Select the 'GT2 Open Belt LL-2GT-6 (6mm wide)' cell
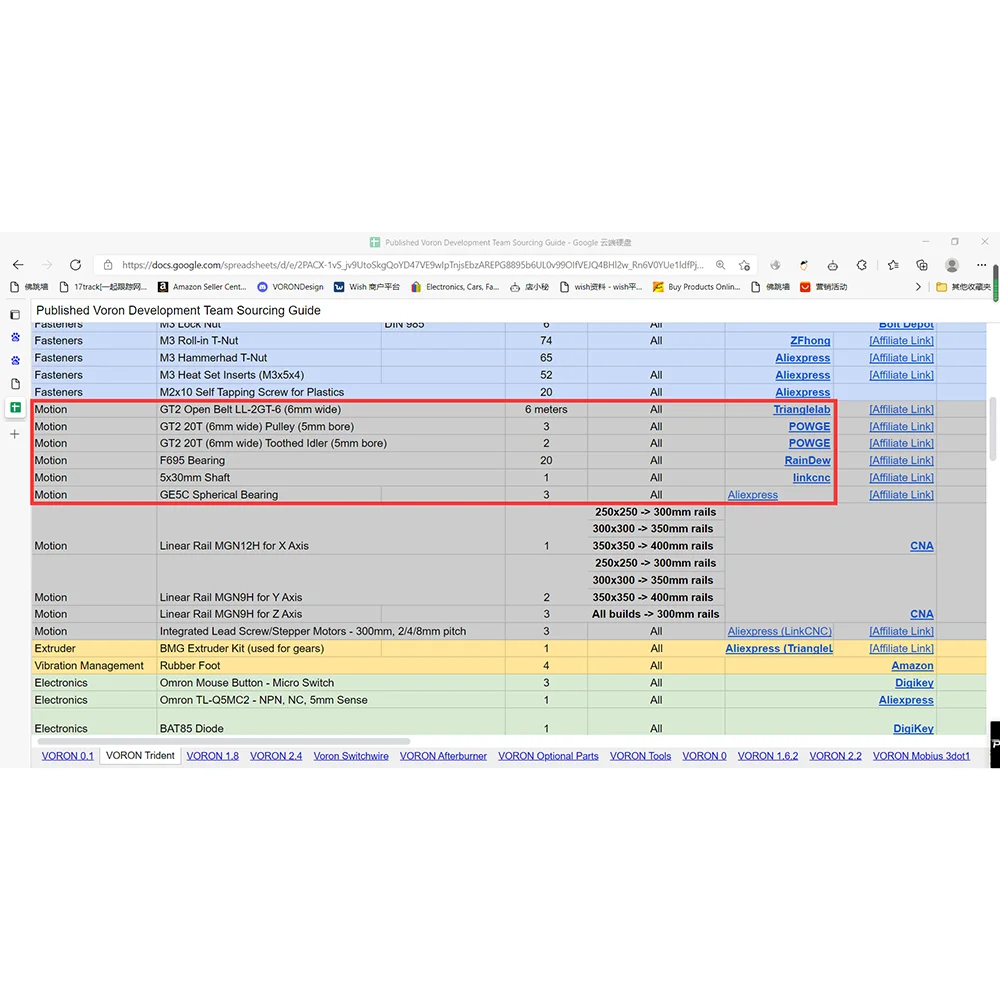The height and width of the screenshot is (1000, 1000). [x=331, y=409]
